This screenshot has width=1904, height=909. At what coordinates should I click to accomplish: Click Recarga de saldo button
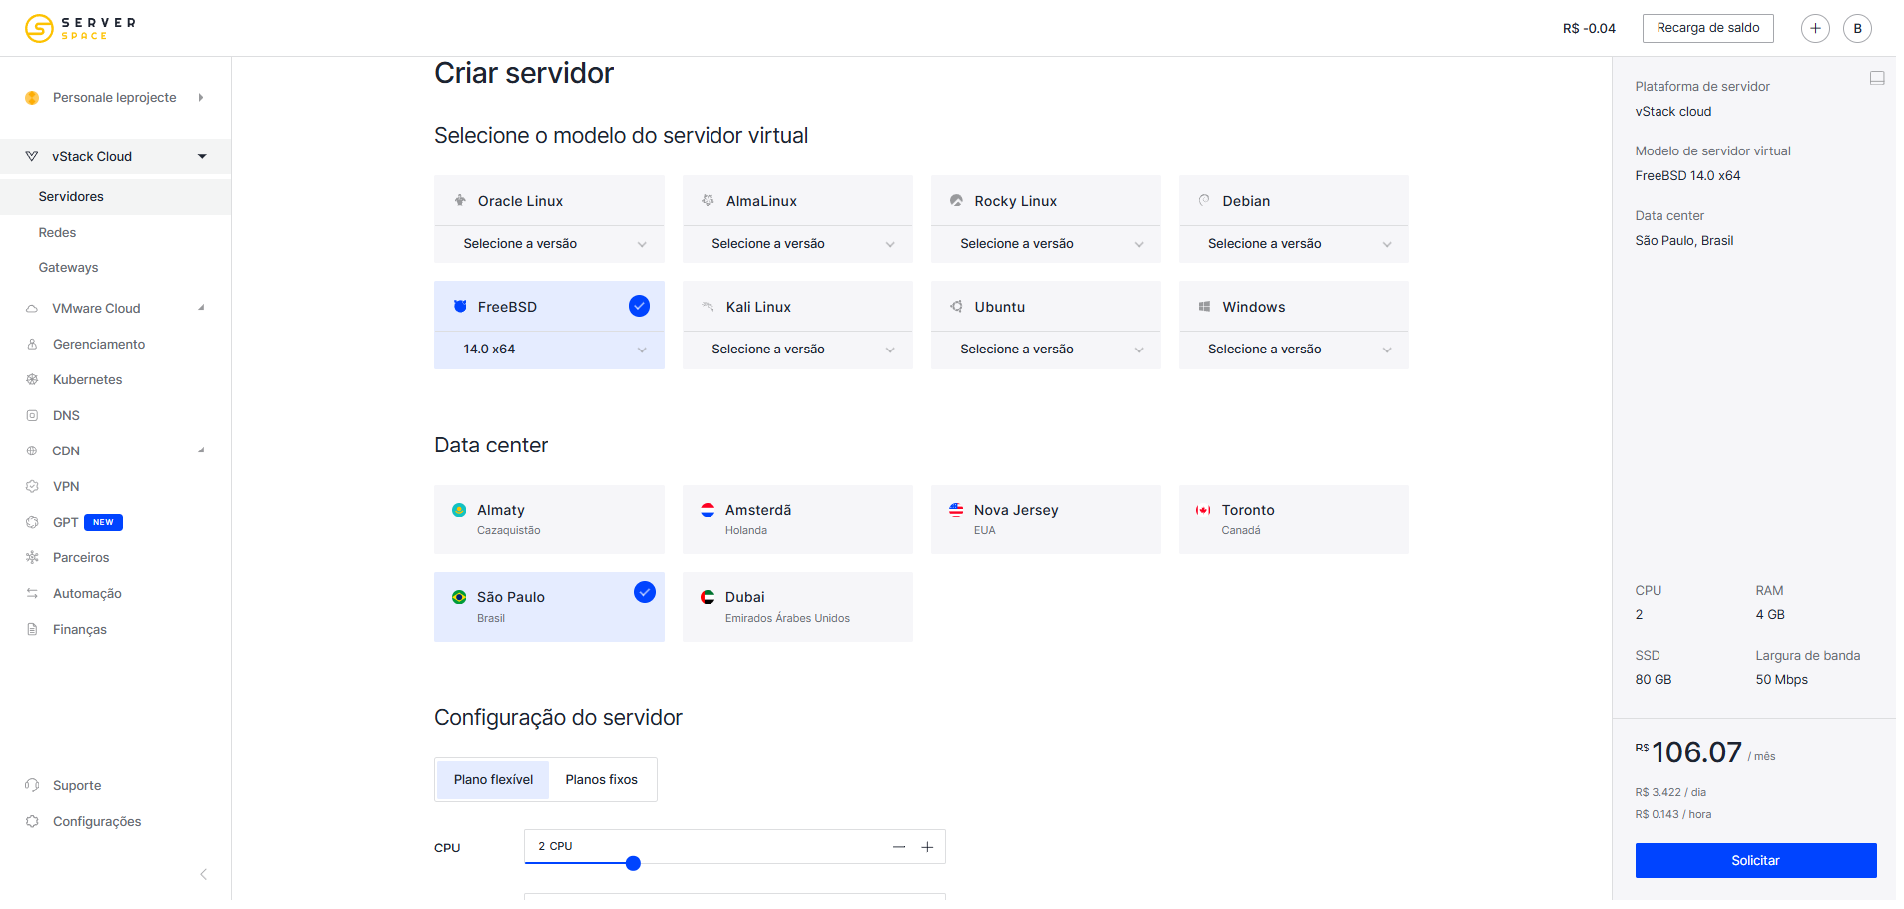pos(1708,28)
